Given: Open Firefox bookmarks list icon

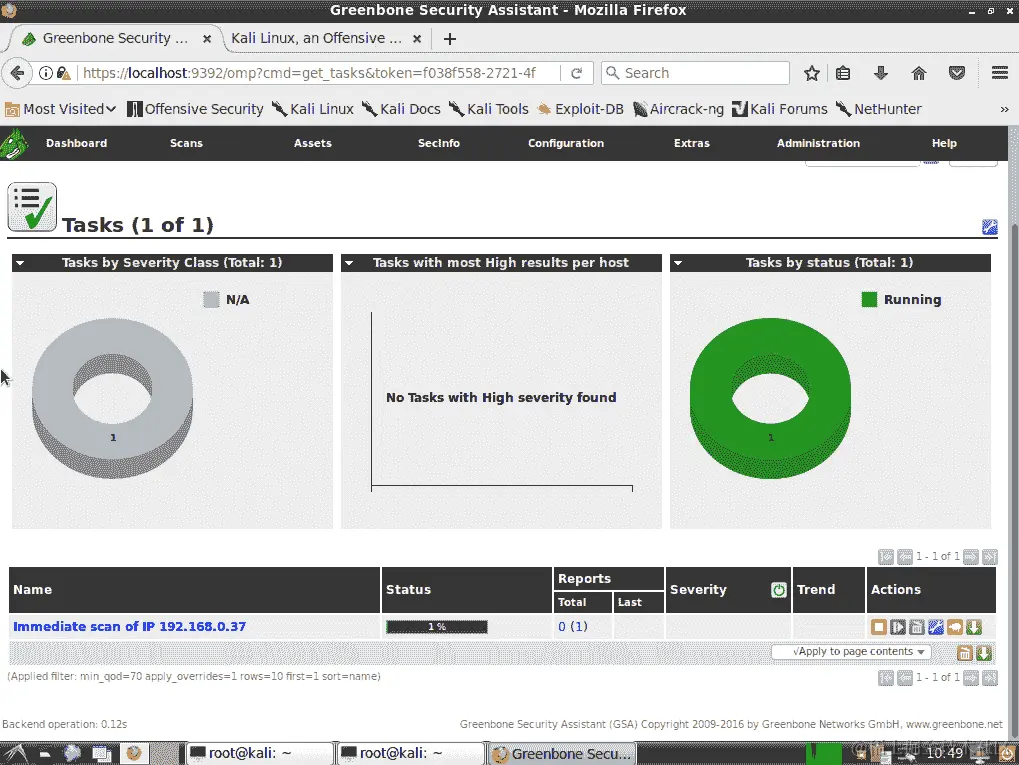Looking at the screenshot, I should point(843,73).
